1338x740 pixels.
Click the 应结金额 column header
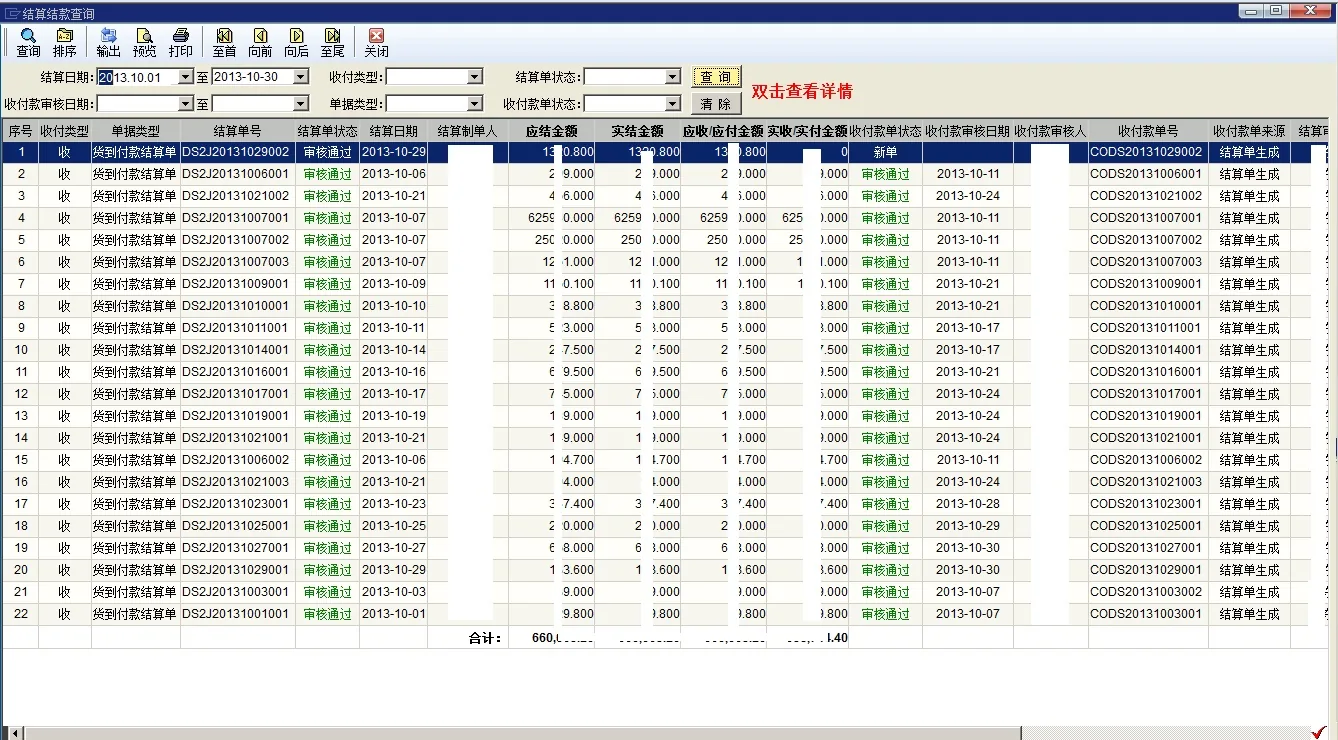(552, 131)
